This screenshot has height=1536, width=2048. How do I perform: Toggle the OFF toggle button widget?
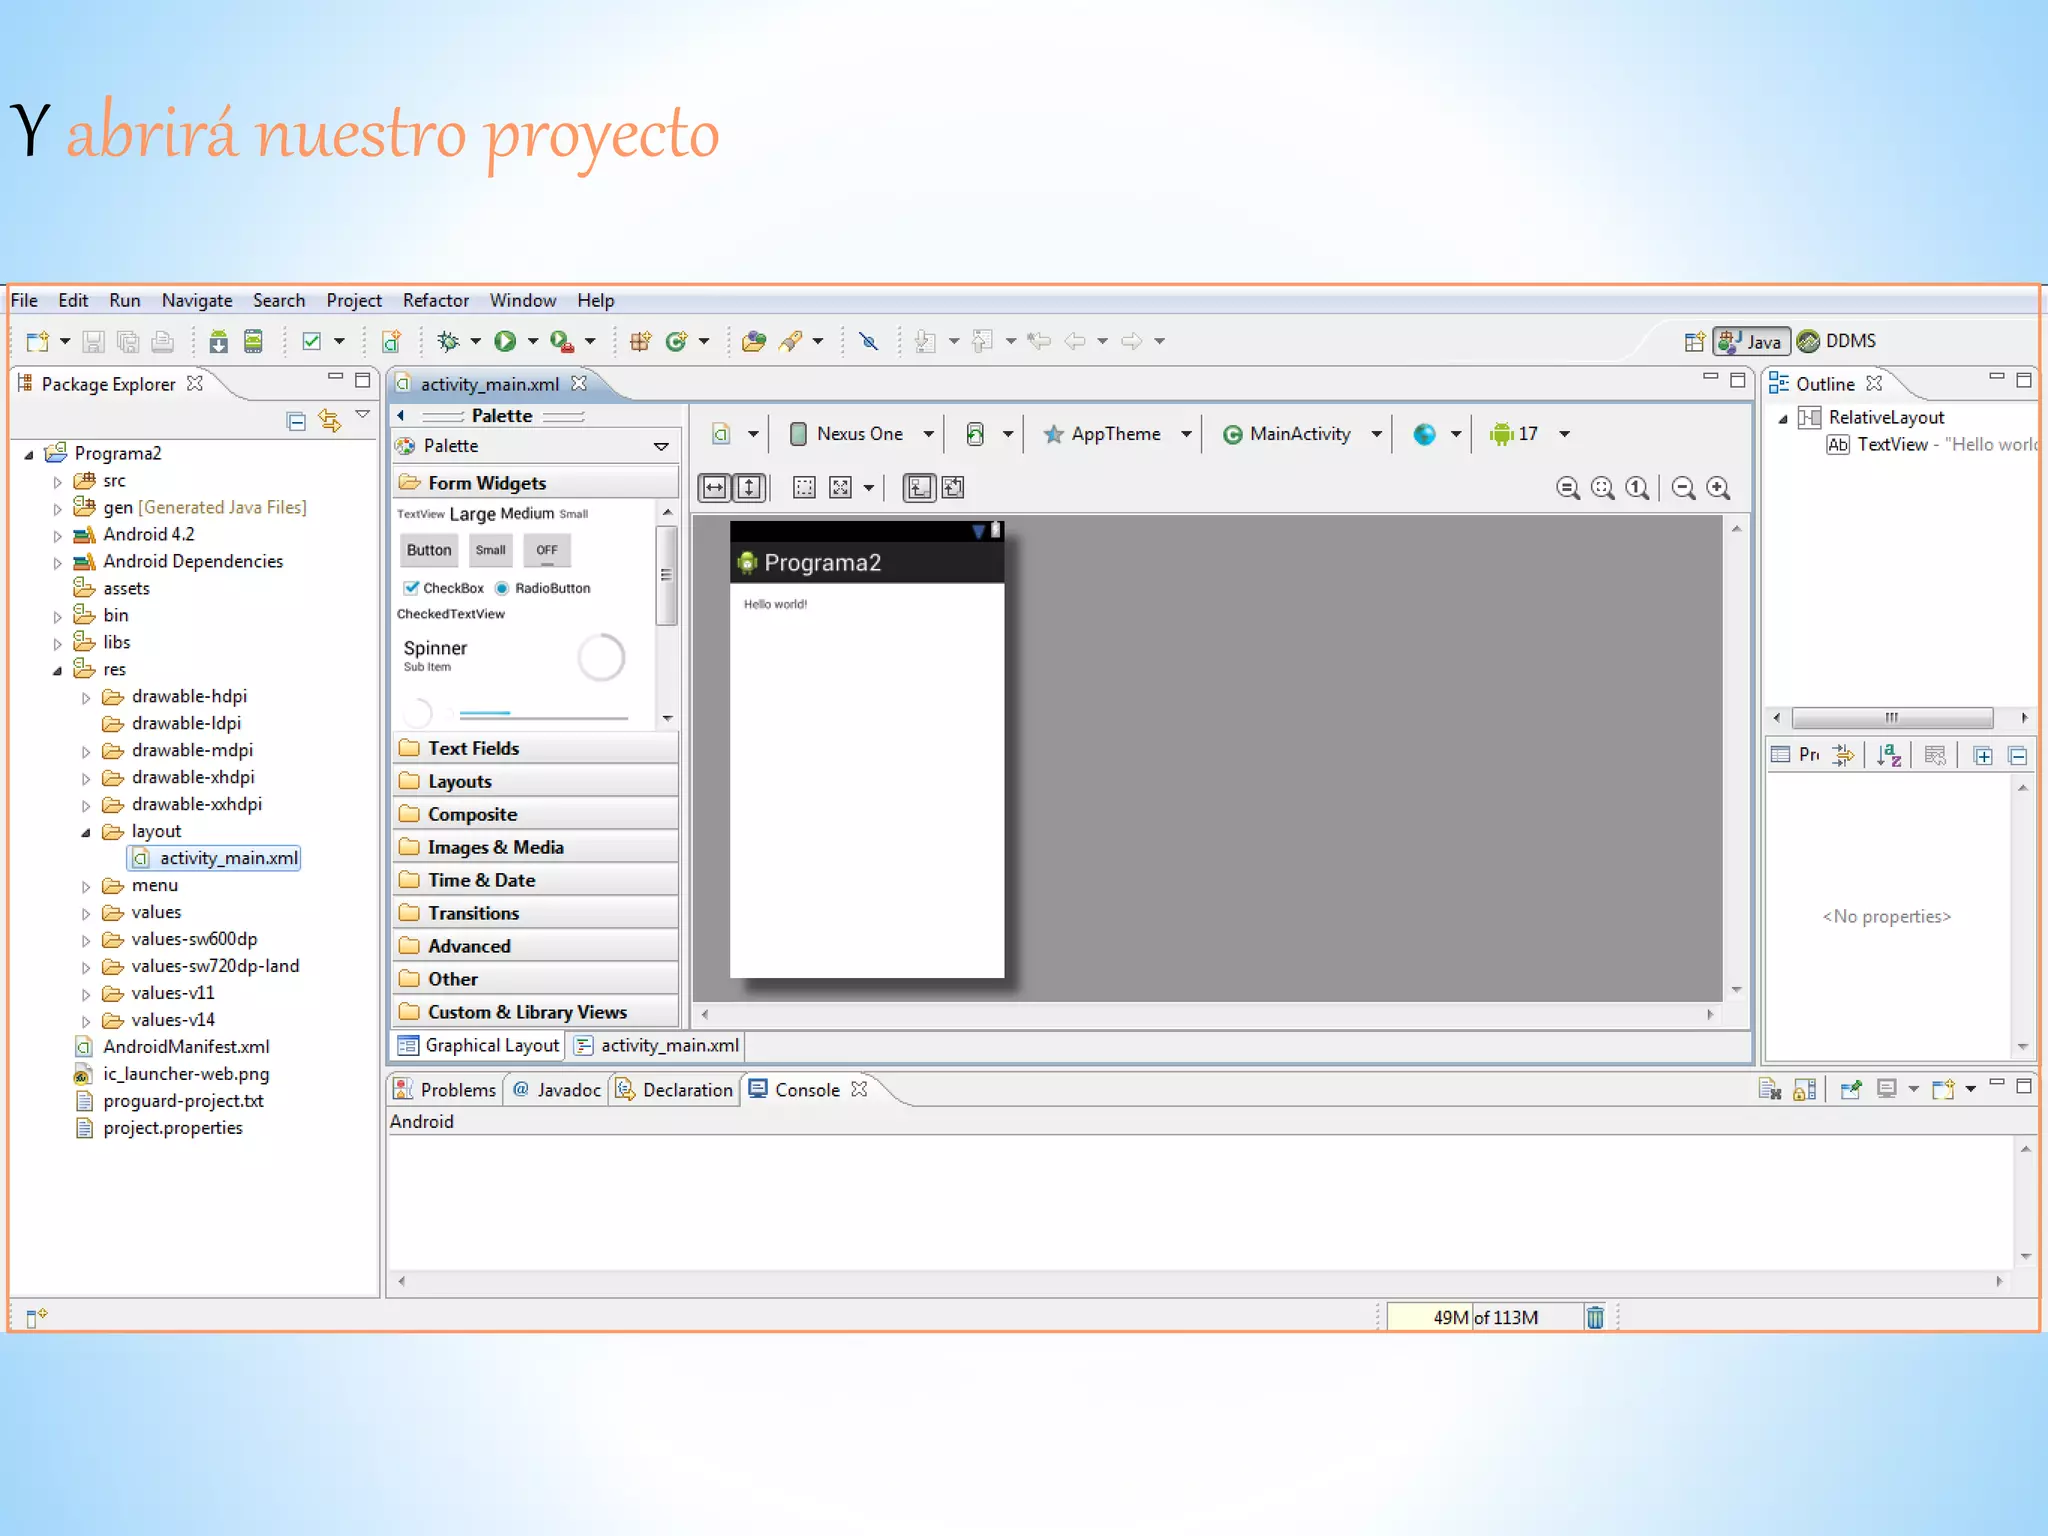tap(546, 550)
